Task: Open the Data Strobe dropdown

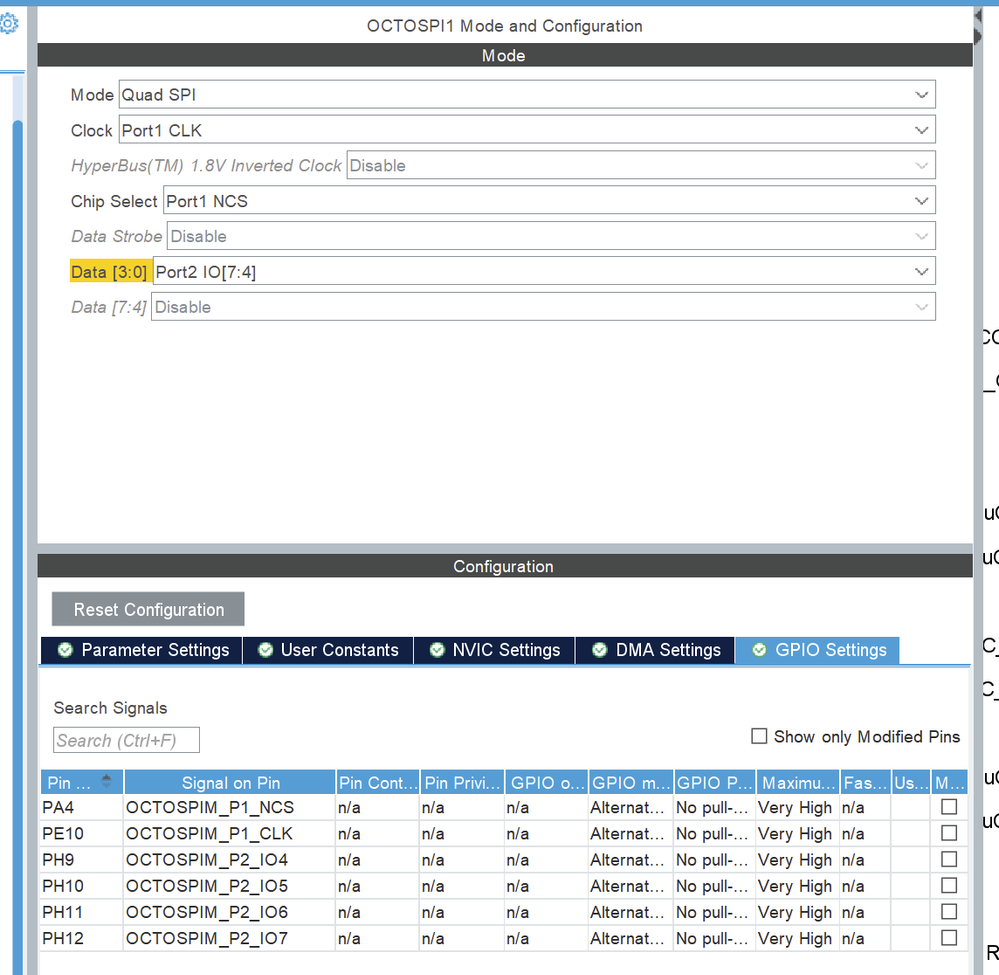Action: [551, 236]
